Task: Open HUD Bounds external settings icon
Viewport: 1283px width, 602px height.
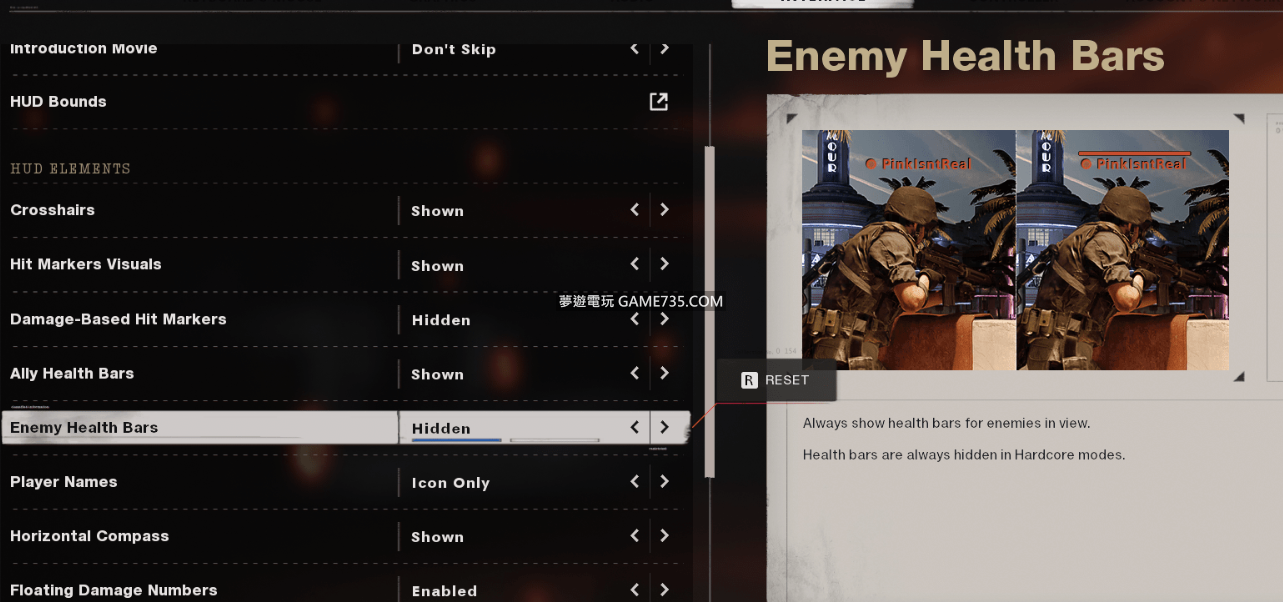Action: coord(658,101)
